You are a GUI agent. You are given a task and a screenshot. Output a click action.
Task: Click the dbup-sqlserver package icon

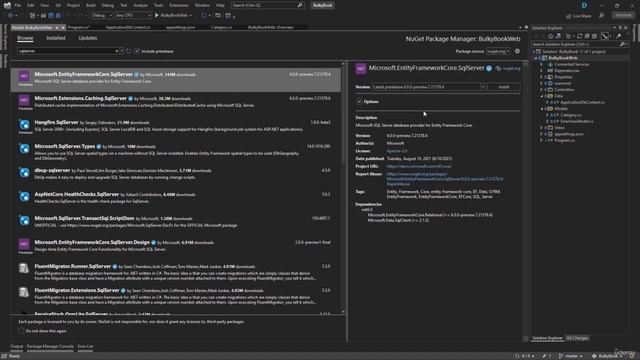tap(24, 173)
